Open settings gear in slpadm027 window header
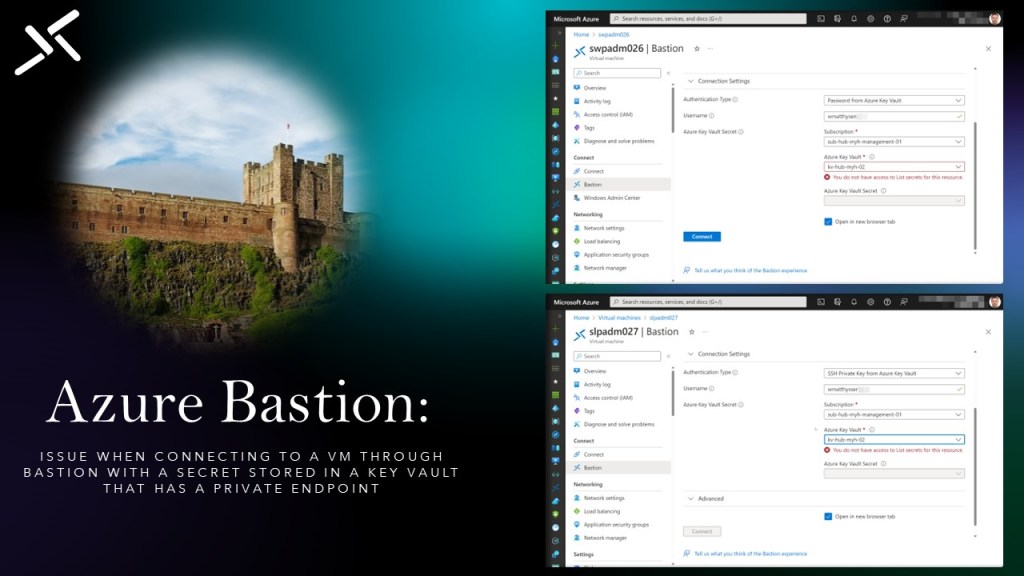This screenshot has height=576, width=1024. 871,301
